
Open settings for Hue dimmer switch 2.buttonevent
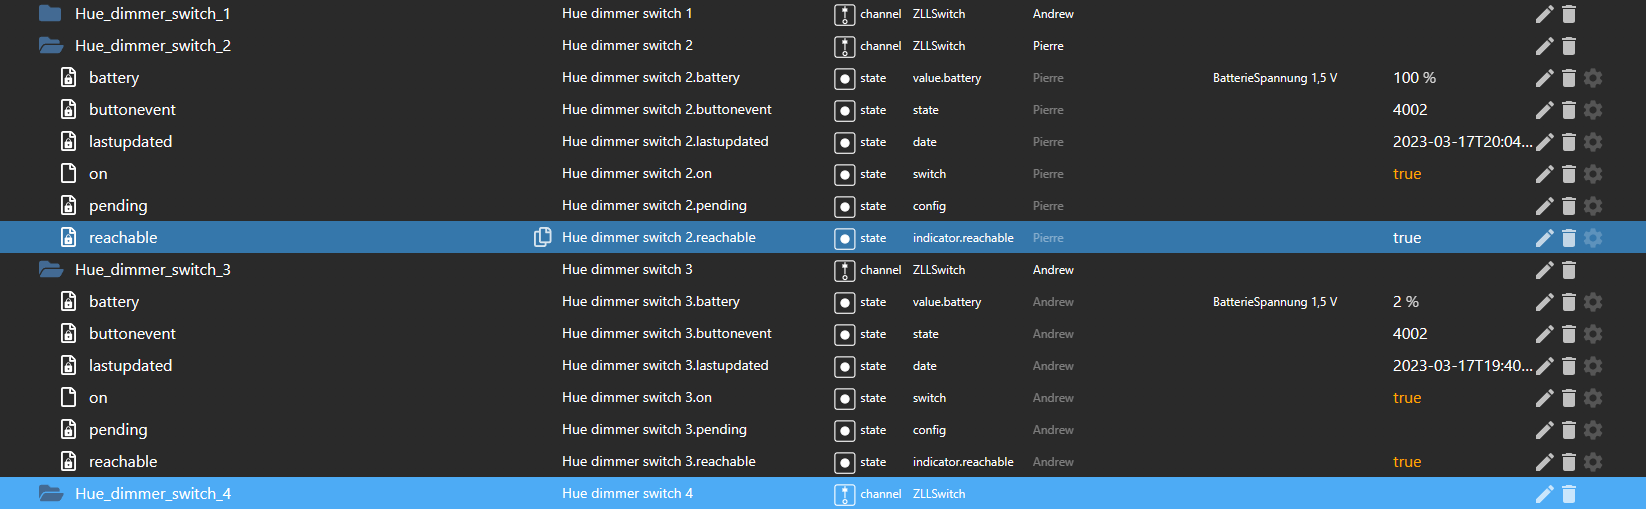[x=1593, y=110]
